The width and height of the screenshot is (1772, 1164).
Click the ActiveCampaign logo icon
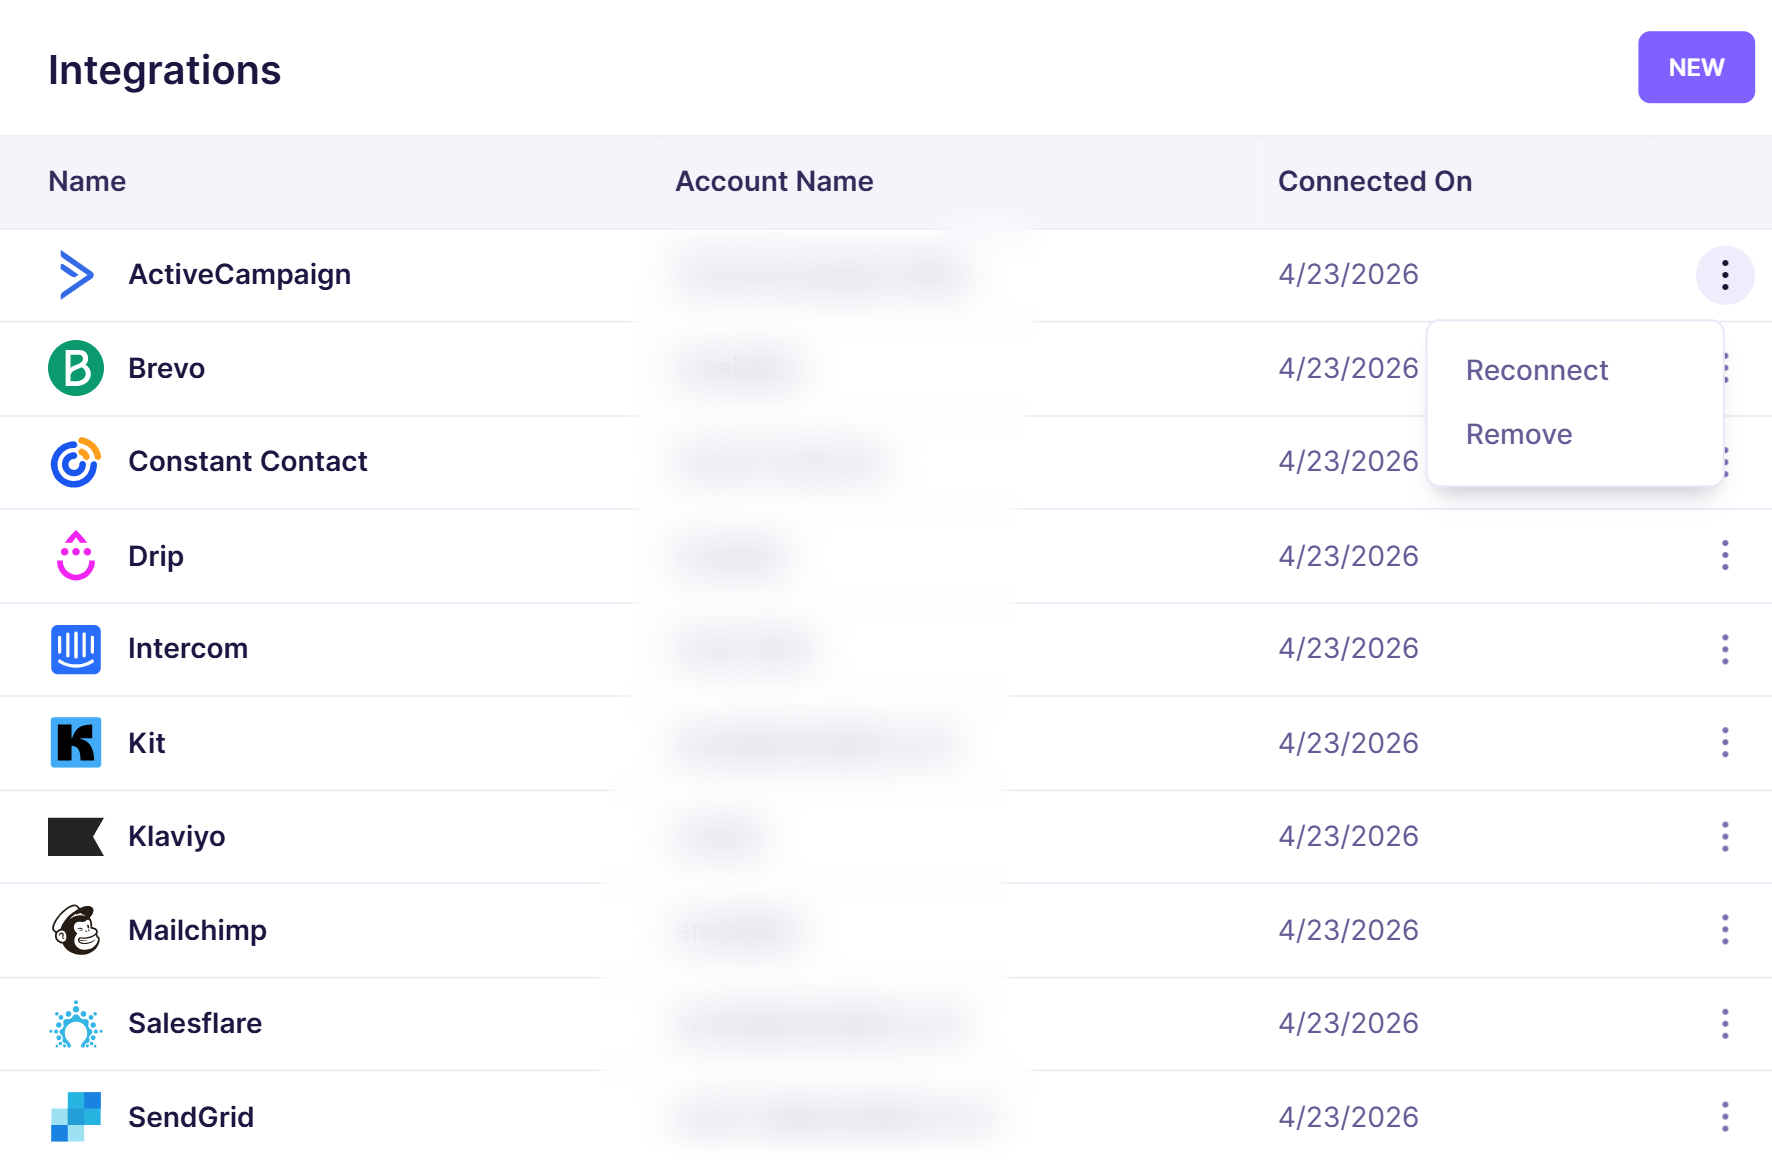pyautogui.click(x=76, y=275)
